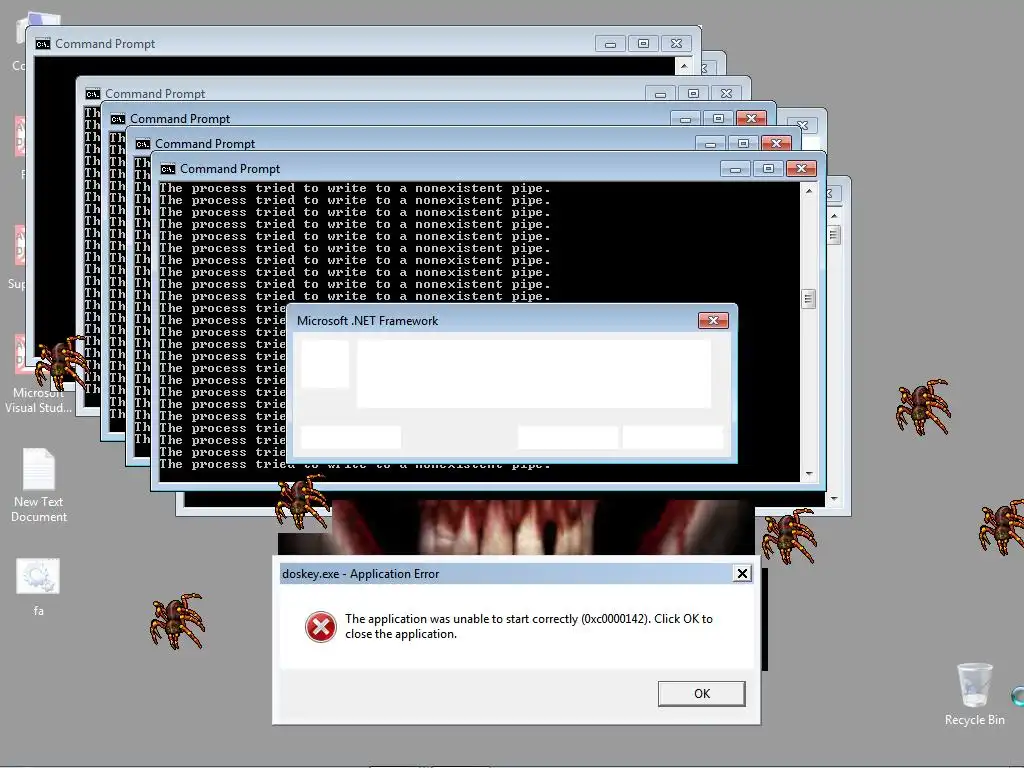The width and height of the screenshot is (1024, 768).
Task: Maximize the rearmost Command Prompt window
Action: pos(643,44)
